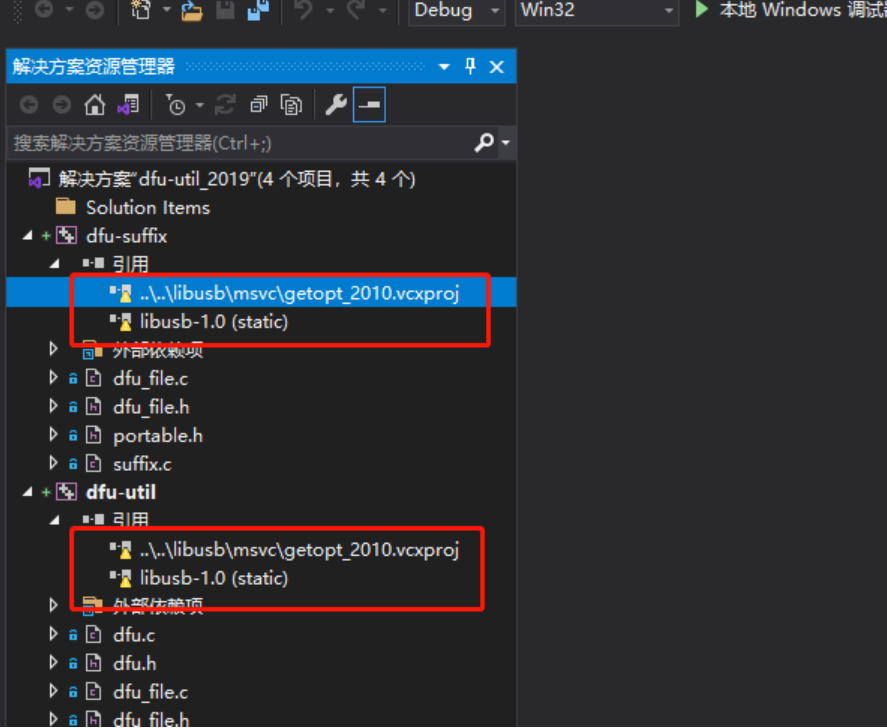The height and width of the screenshot is (728, 887).
Task: Click the lock icon beside suffix.c
Action: 72,463
